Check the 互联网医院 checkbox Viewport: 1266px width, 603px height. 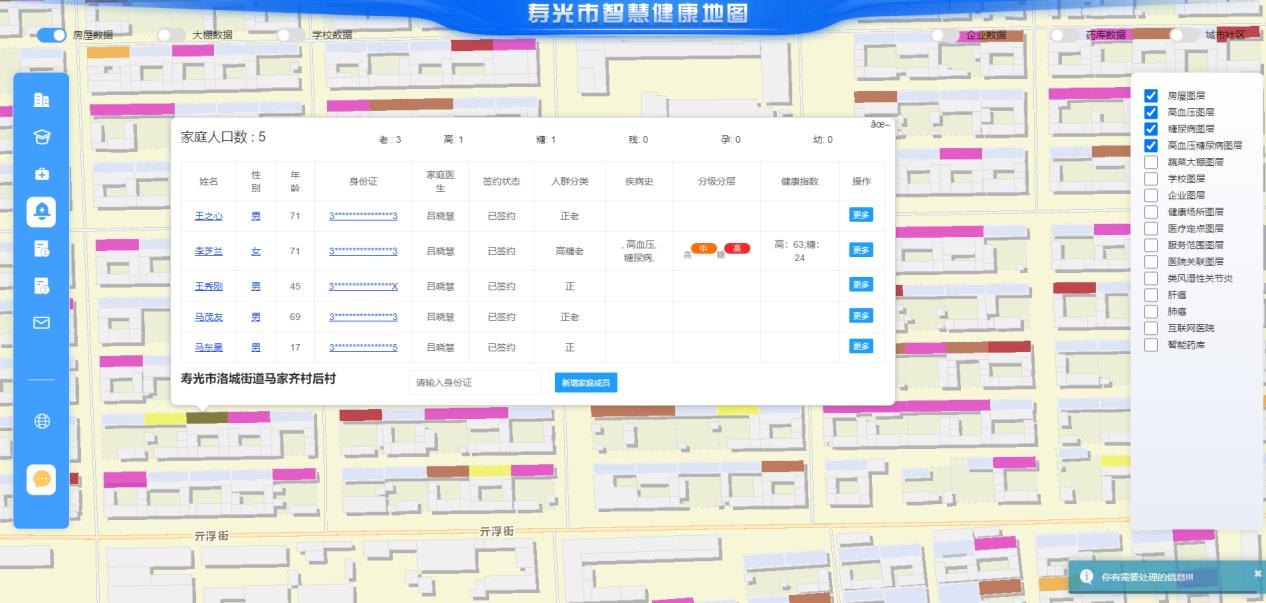coord(1150,328)
